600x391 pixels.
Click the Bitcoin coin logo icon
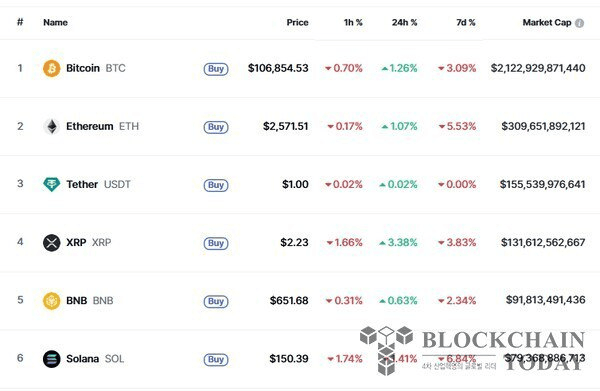click(x=51, y=68)
